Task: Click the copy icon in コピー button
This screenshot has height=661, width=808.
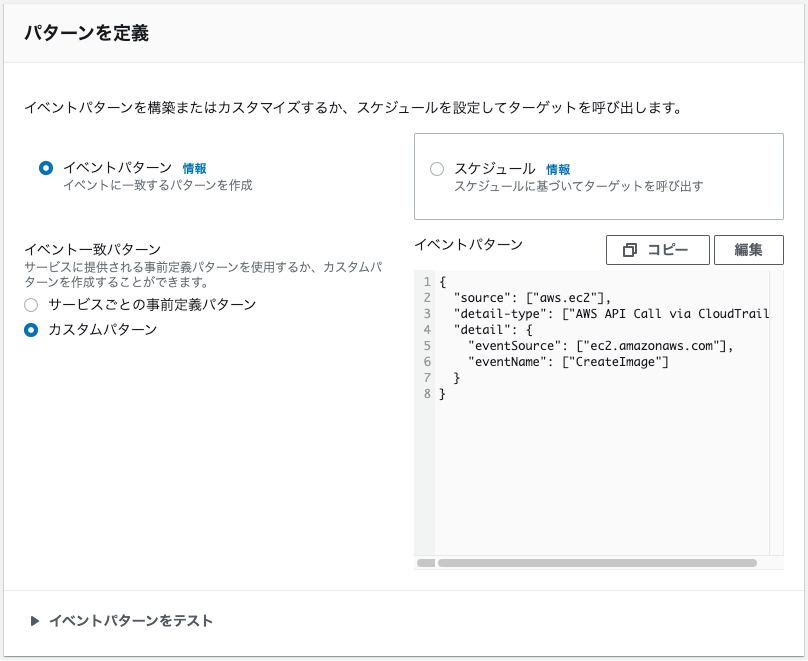Action: click(630, 250)
